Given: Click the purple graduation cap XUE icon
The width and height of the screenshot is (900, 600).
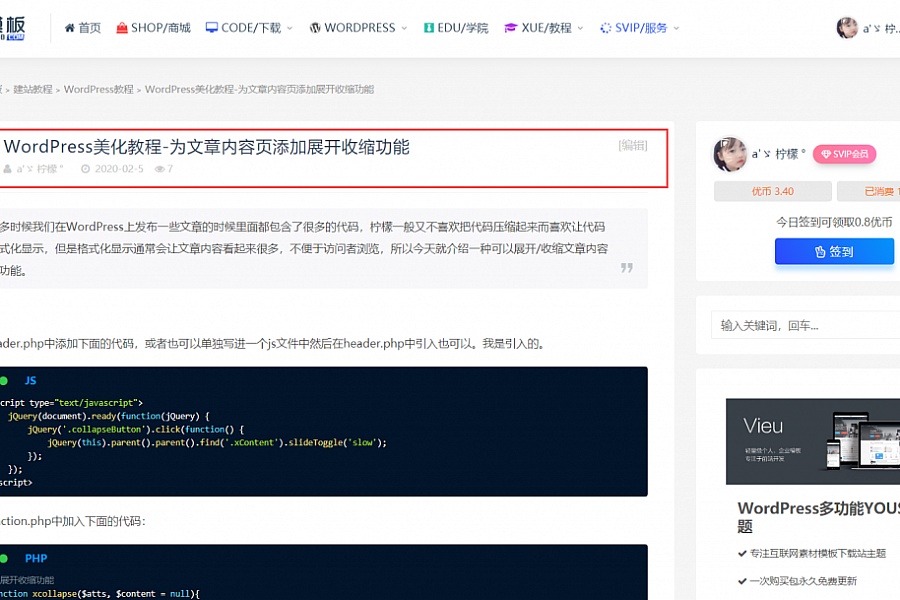Looking at the screenshot, I should [x=510, y=28].
